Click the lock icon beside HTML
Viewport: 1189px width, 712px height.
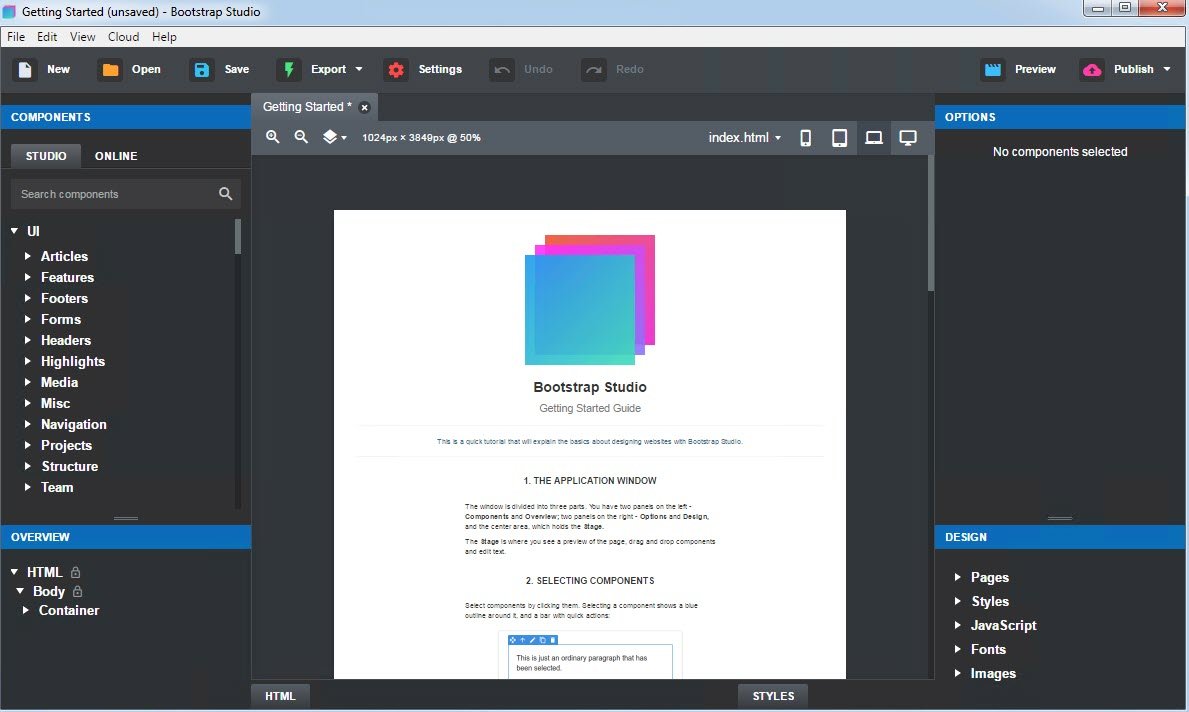point(75,572)
